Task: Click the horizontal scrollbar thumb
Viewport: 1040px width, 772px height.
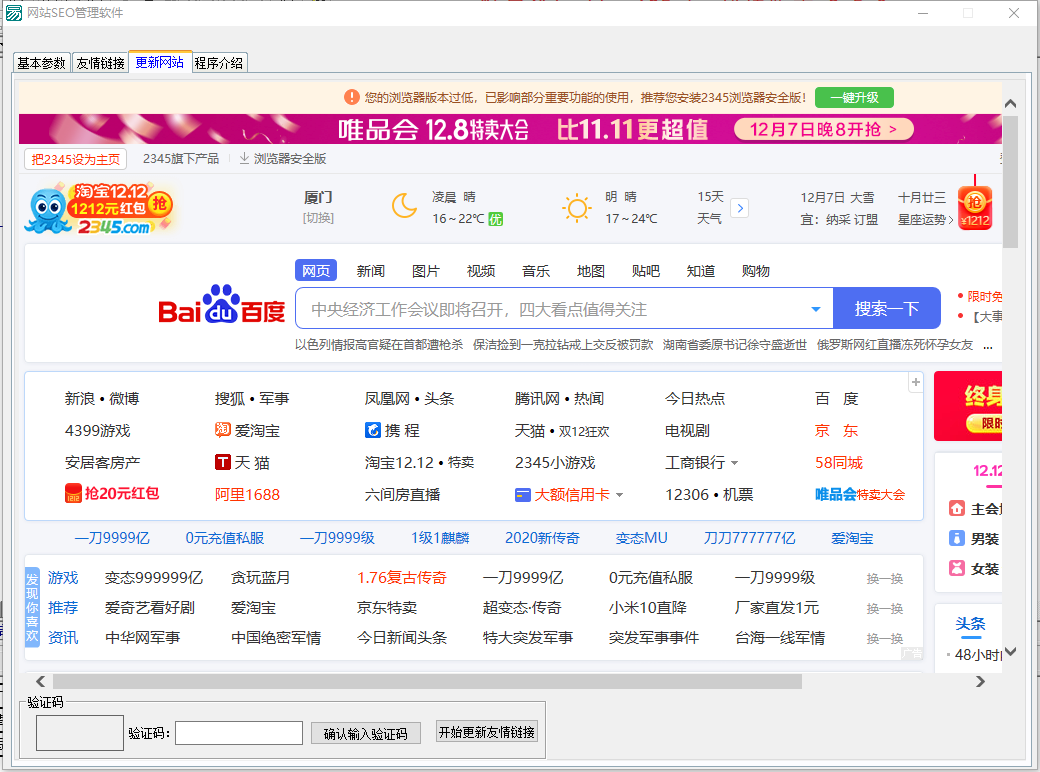Action: coord(427,682)
